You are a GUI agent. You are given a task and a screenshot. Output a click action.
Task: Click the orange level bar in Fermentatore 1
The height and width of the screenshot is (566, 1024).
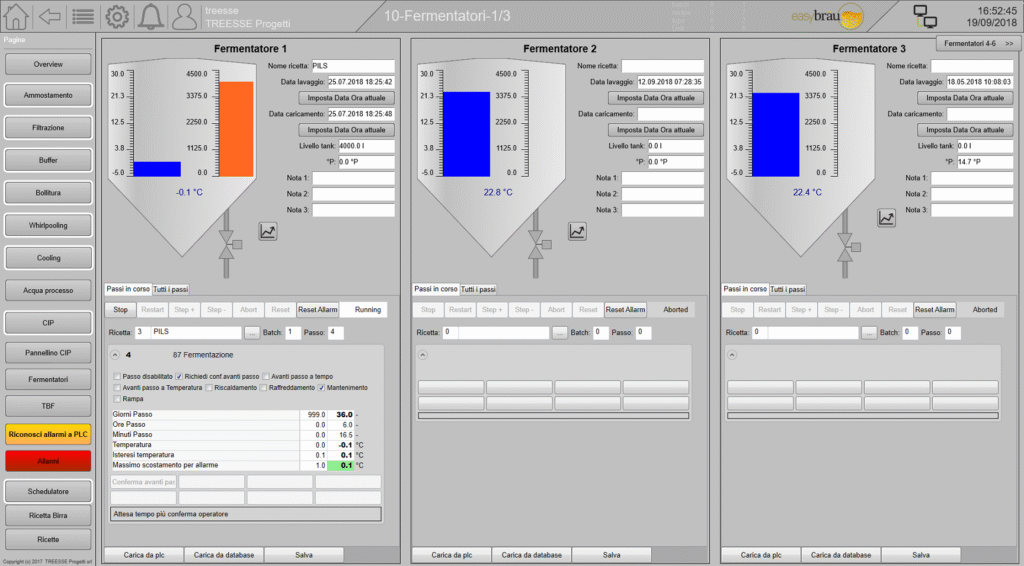coord(236,128)
